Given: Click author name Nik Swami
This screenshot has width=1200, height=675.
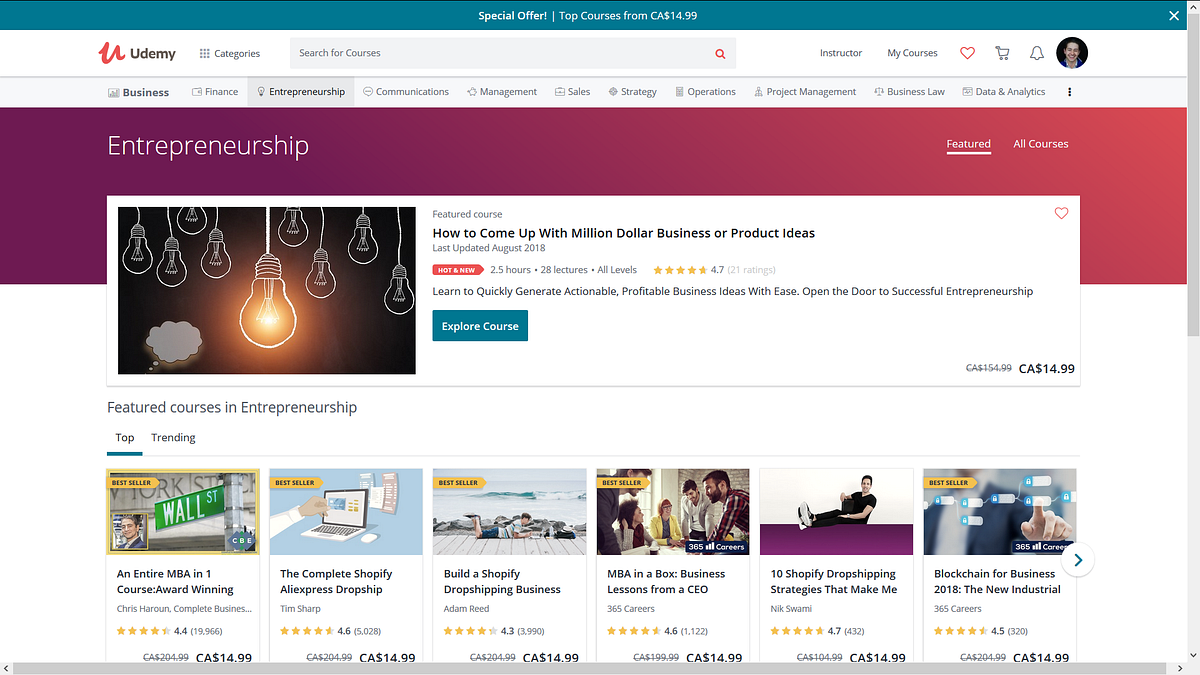Looking at the screenshot, I should 791,609.
